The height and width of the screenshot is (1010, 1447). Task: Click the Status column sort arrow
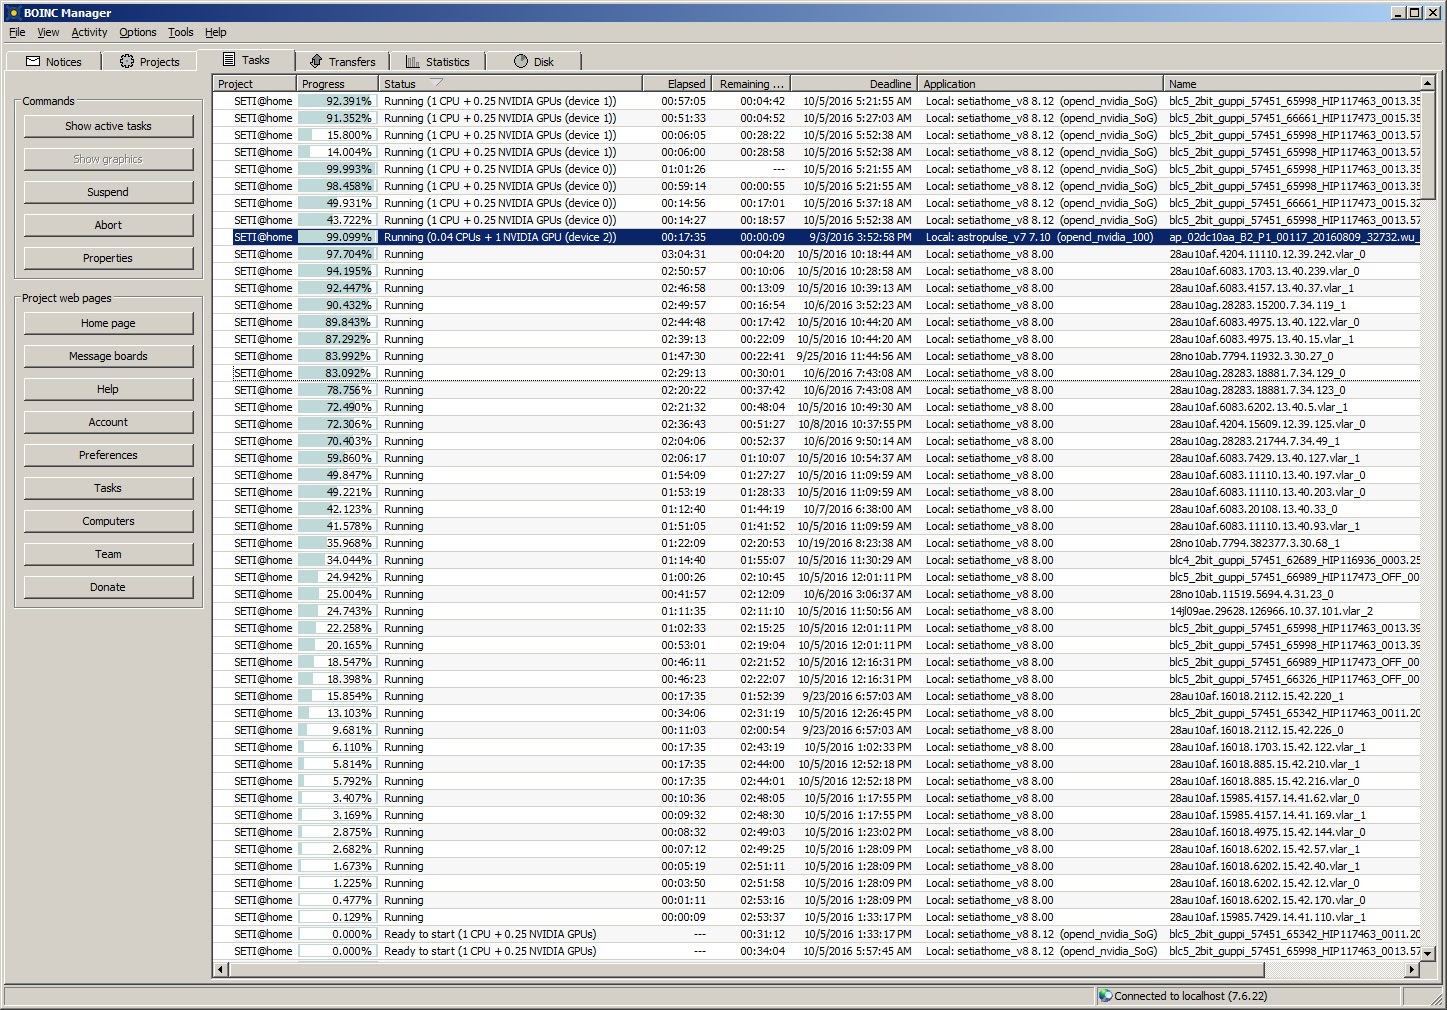pyautogui.click(x=436, y=83)
